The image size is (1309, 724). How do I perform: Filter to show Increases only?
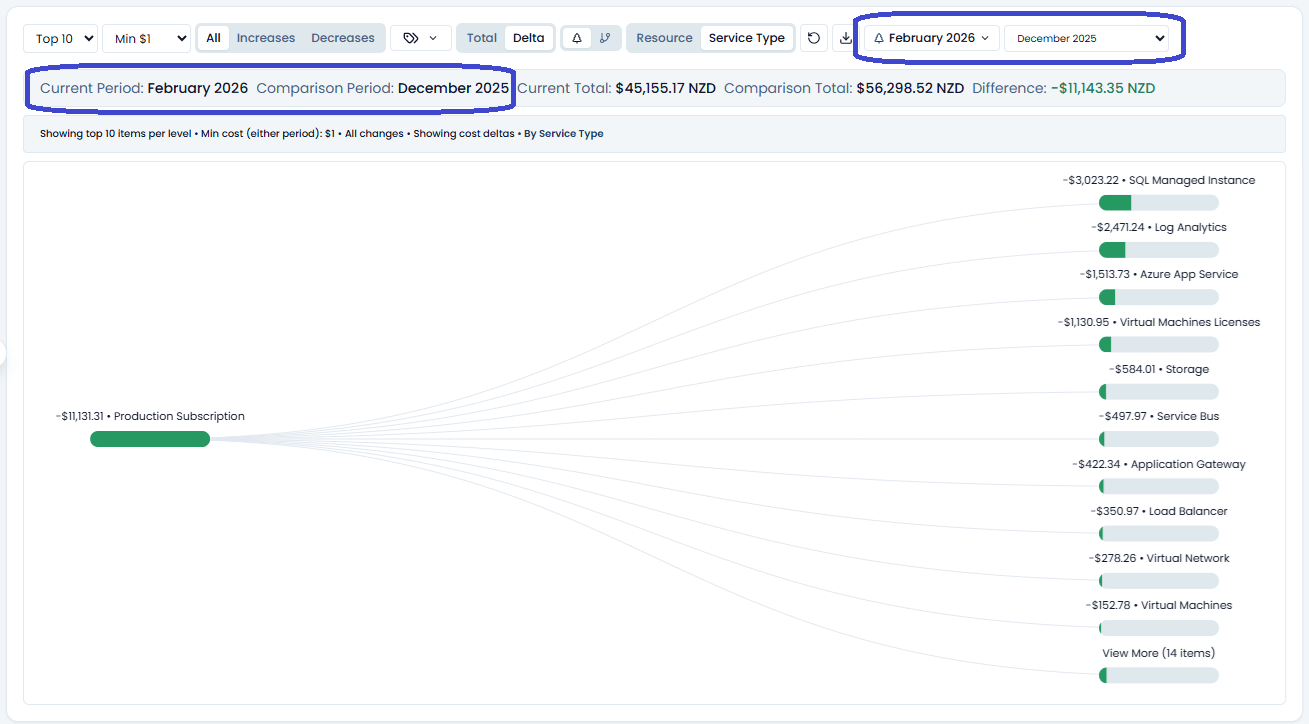(266, 38)
